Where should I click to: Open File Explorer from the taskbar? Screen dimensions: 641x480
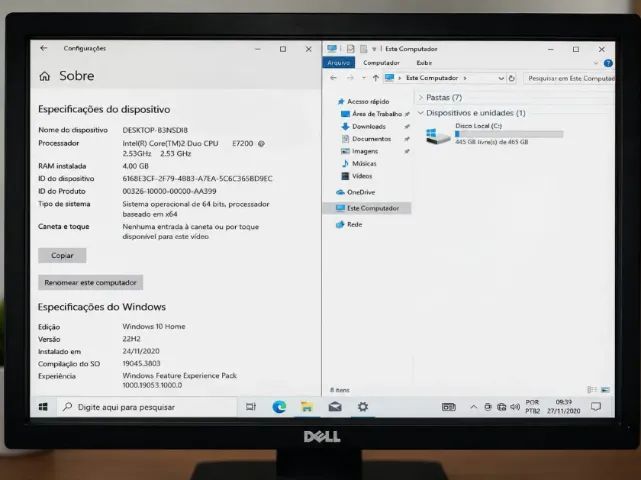307,407
